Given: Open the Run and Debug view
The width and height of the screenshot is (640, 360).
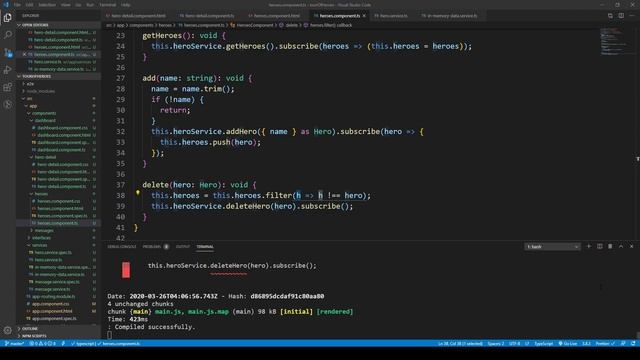Looking at the screenshot, I should 7,70.
